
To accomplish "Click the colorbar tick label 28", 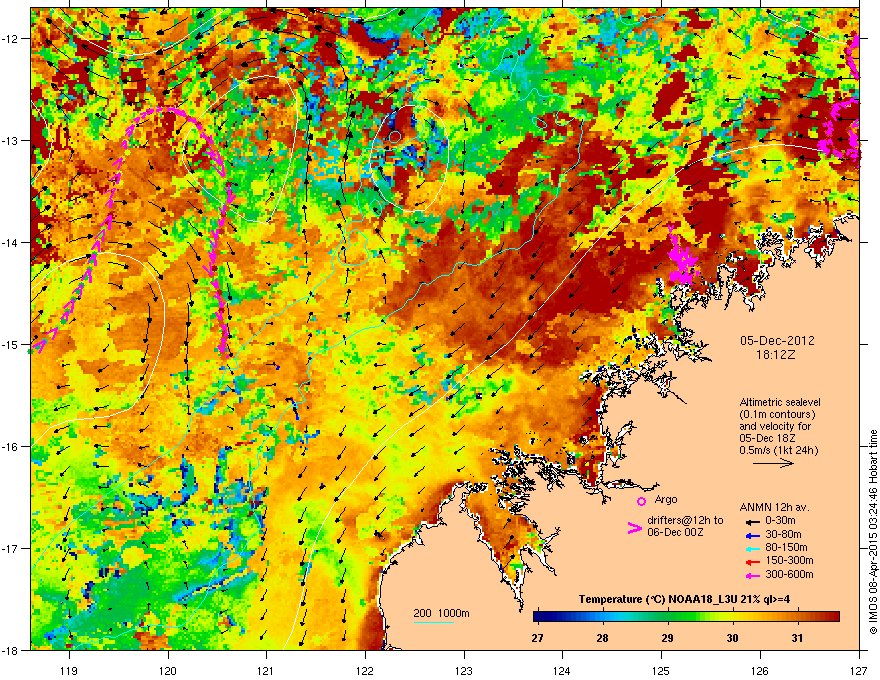I will 602,638.
